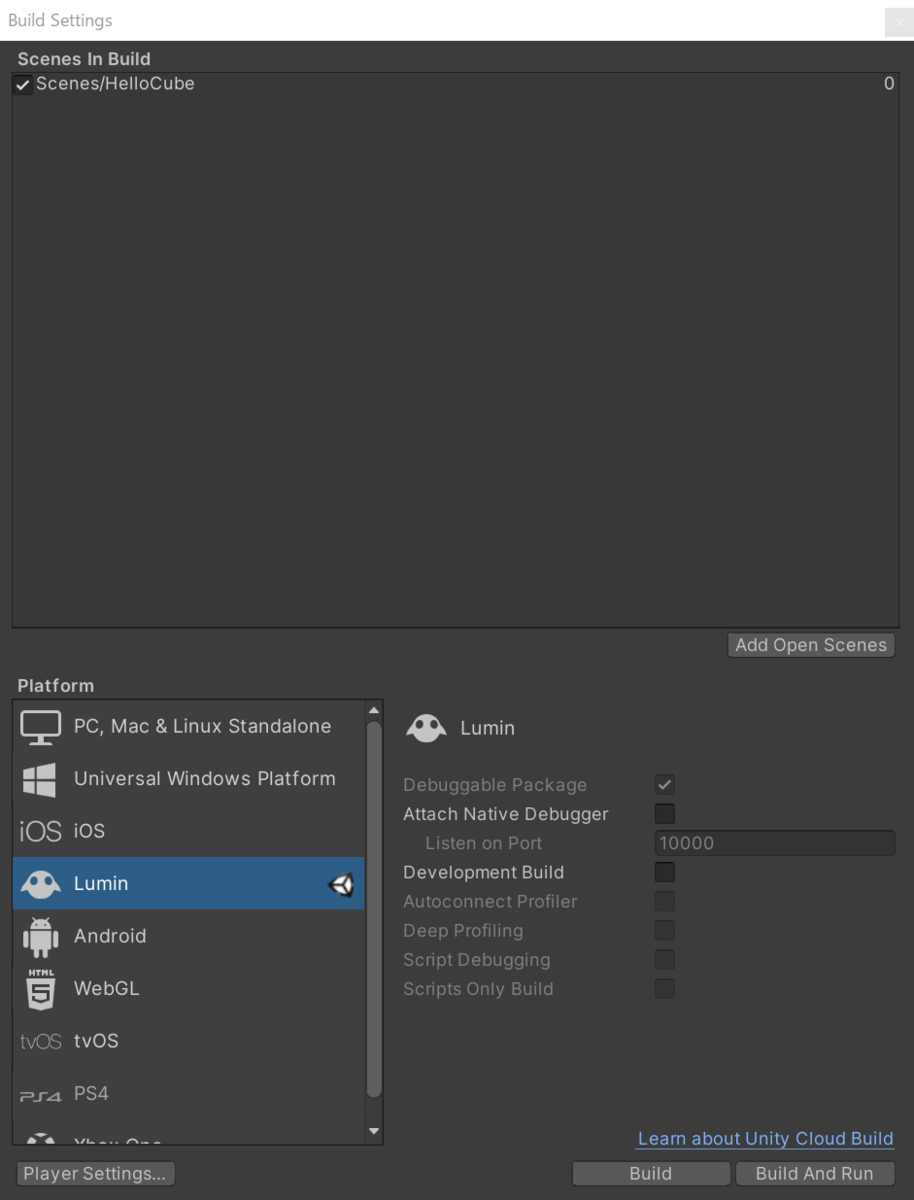Toggle Scenes/HelloCube scene checkbox

click(x=23, y=85)
